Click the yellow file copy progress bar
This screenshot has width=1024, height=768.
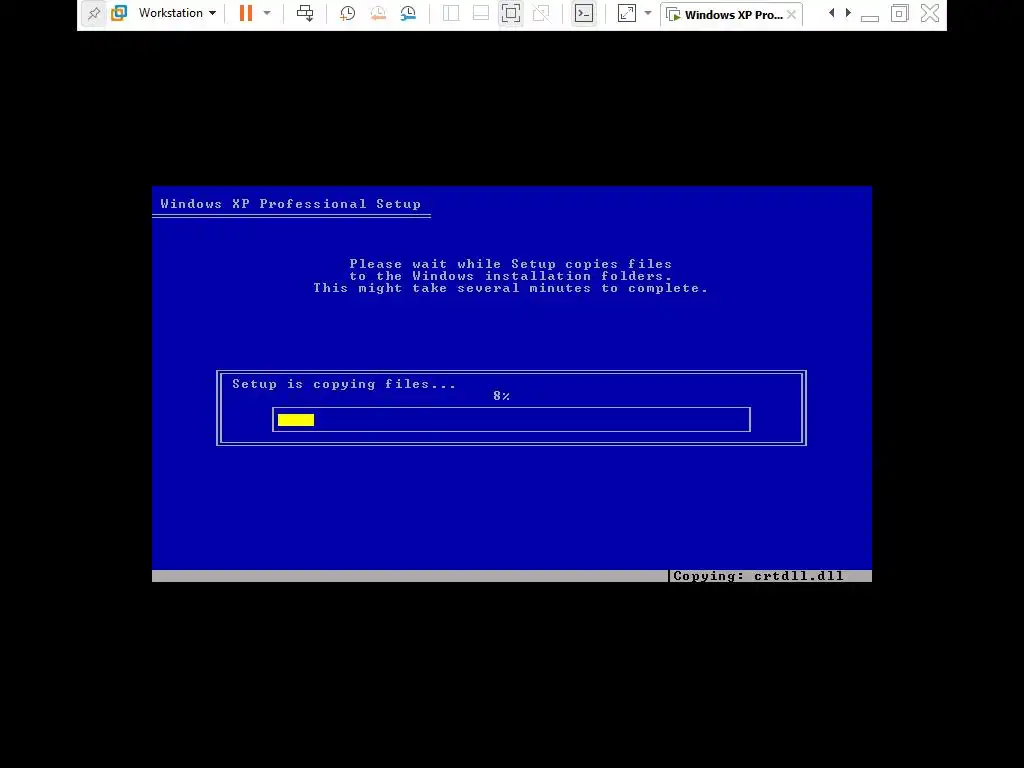click(x=296, y=420)
